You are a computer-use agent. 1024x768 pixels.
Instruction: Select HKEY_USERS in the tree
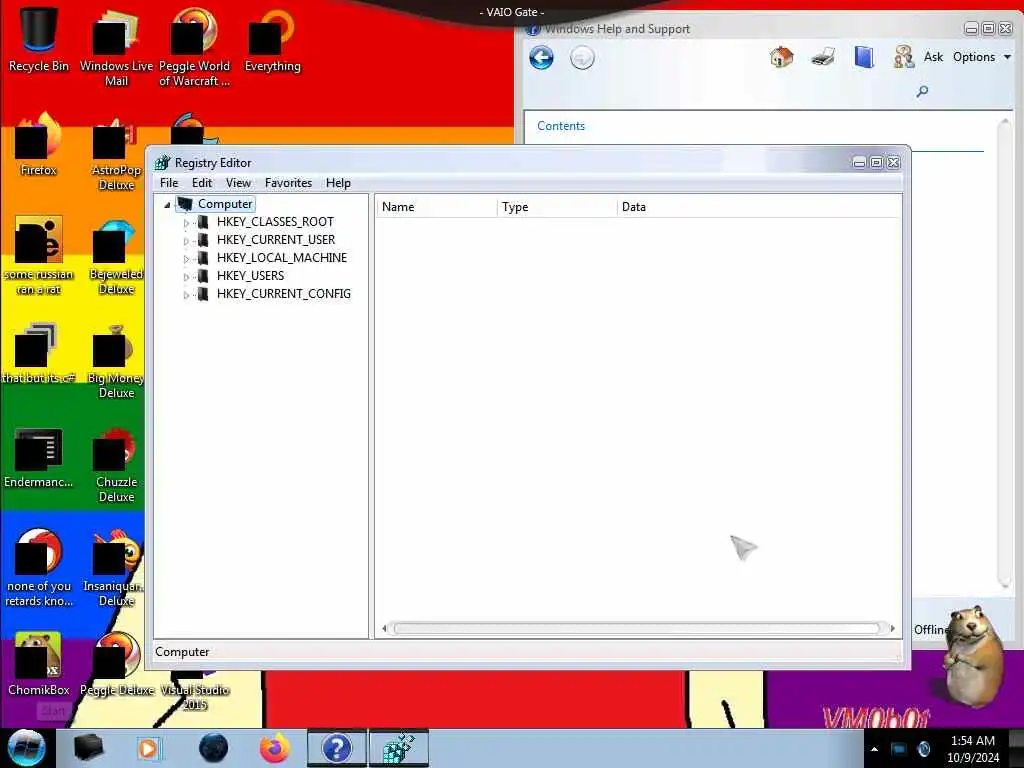click(250, 276)
